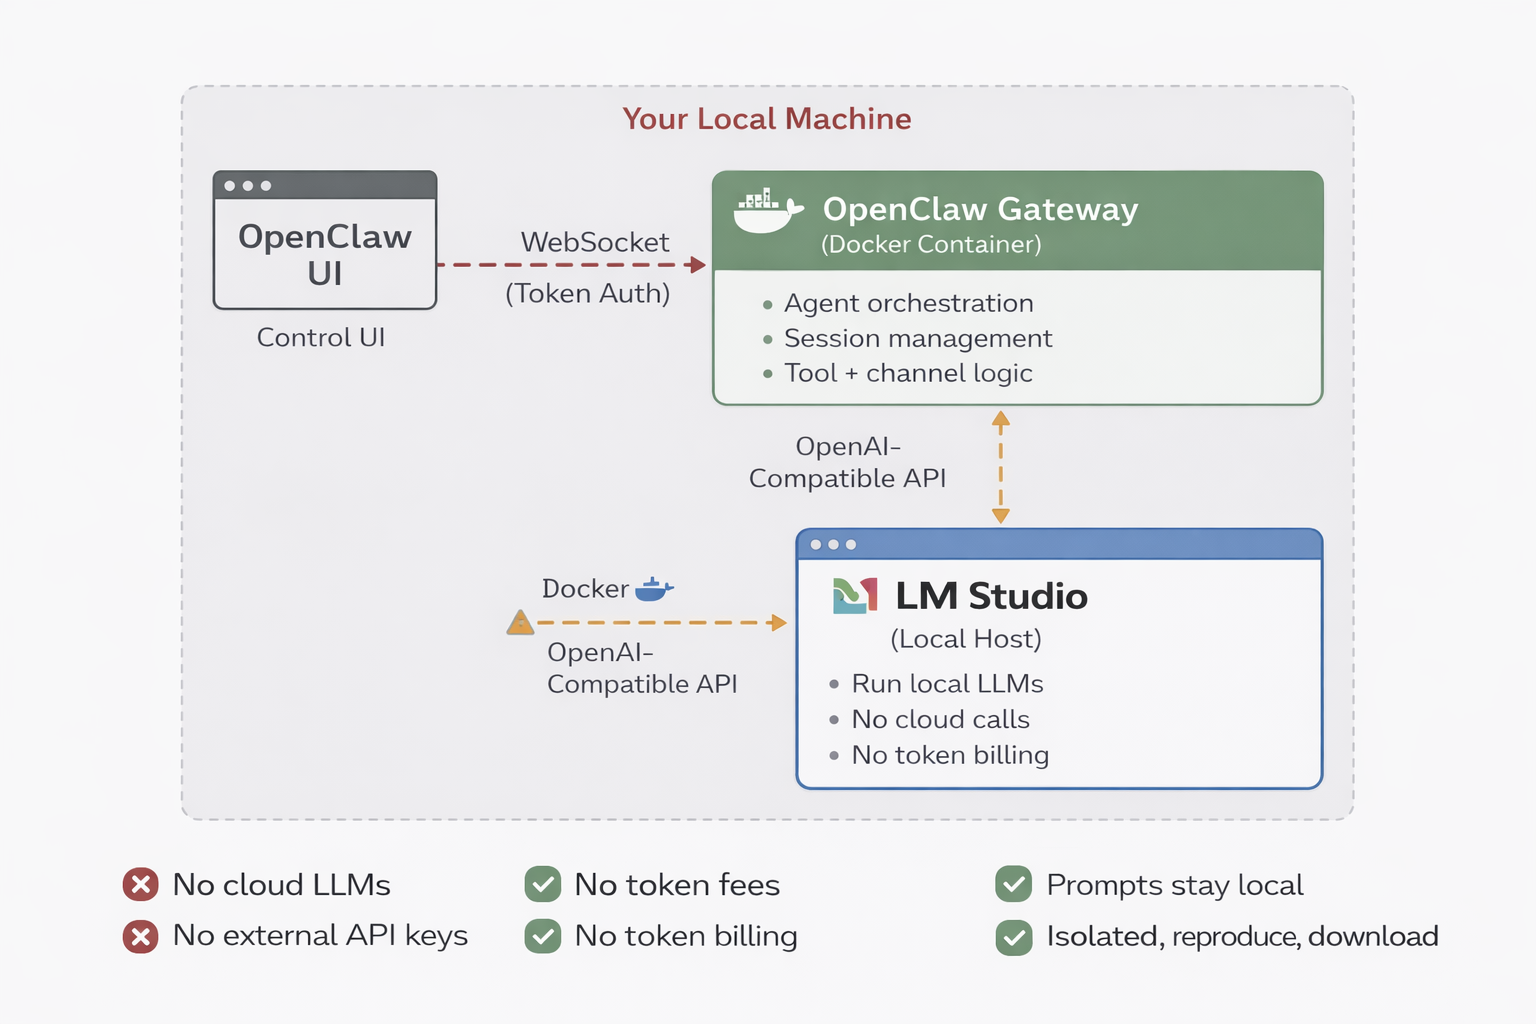Click the green check beside "Prompts stay local"
The width and height of the screenshot is (1536, 1024).
[x=1014, y=885]
